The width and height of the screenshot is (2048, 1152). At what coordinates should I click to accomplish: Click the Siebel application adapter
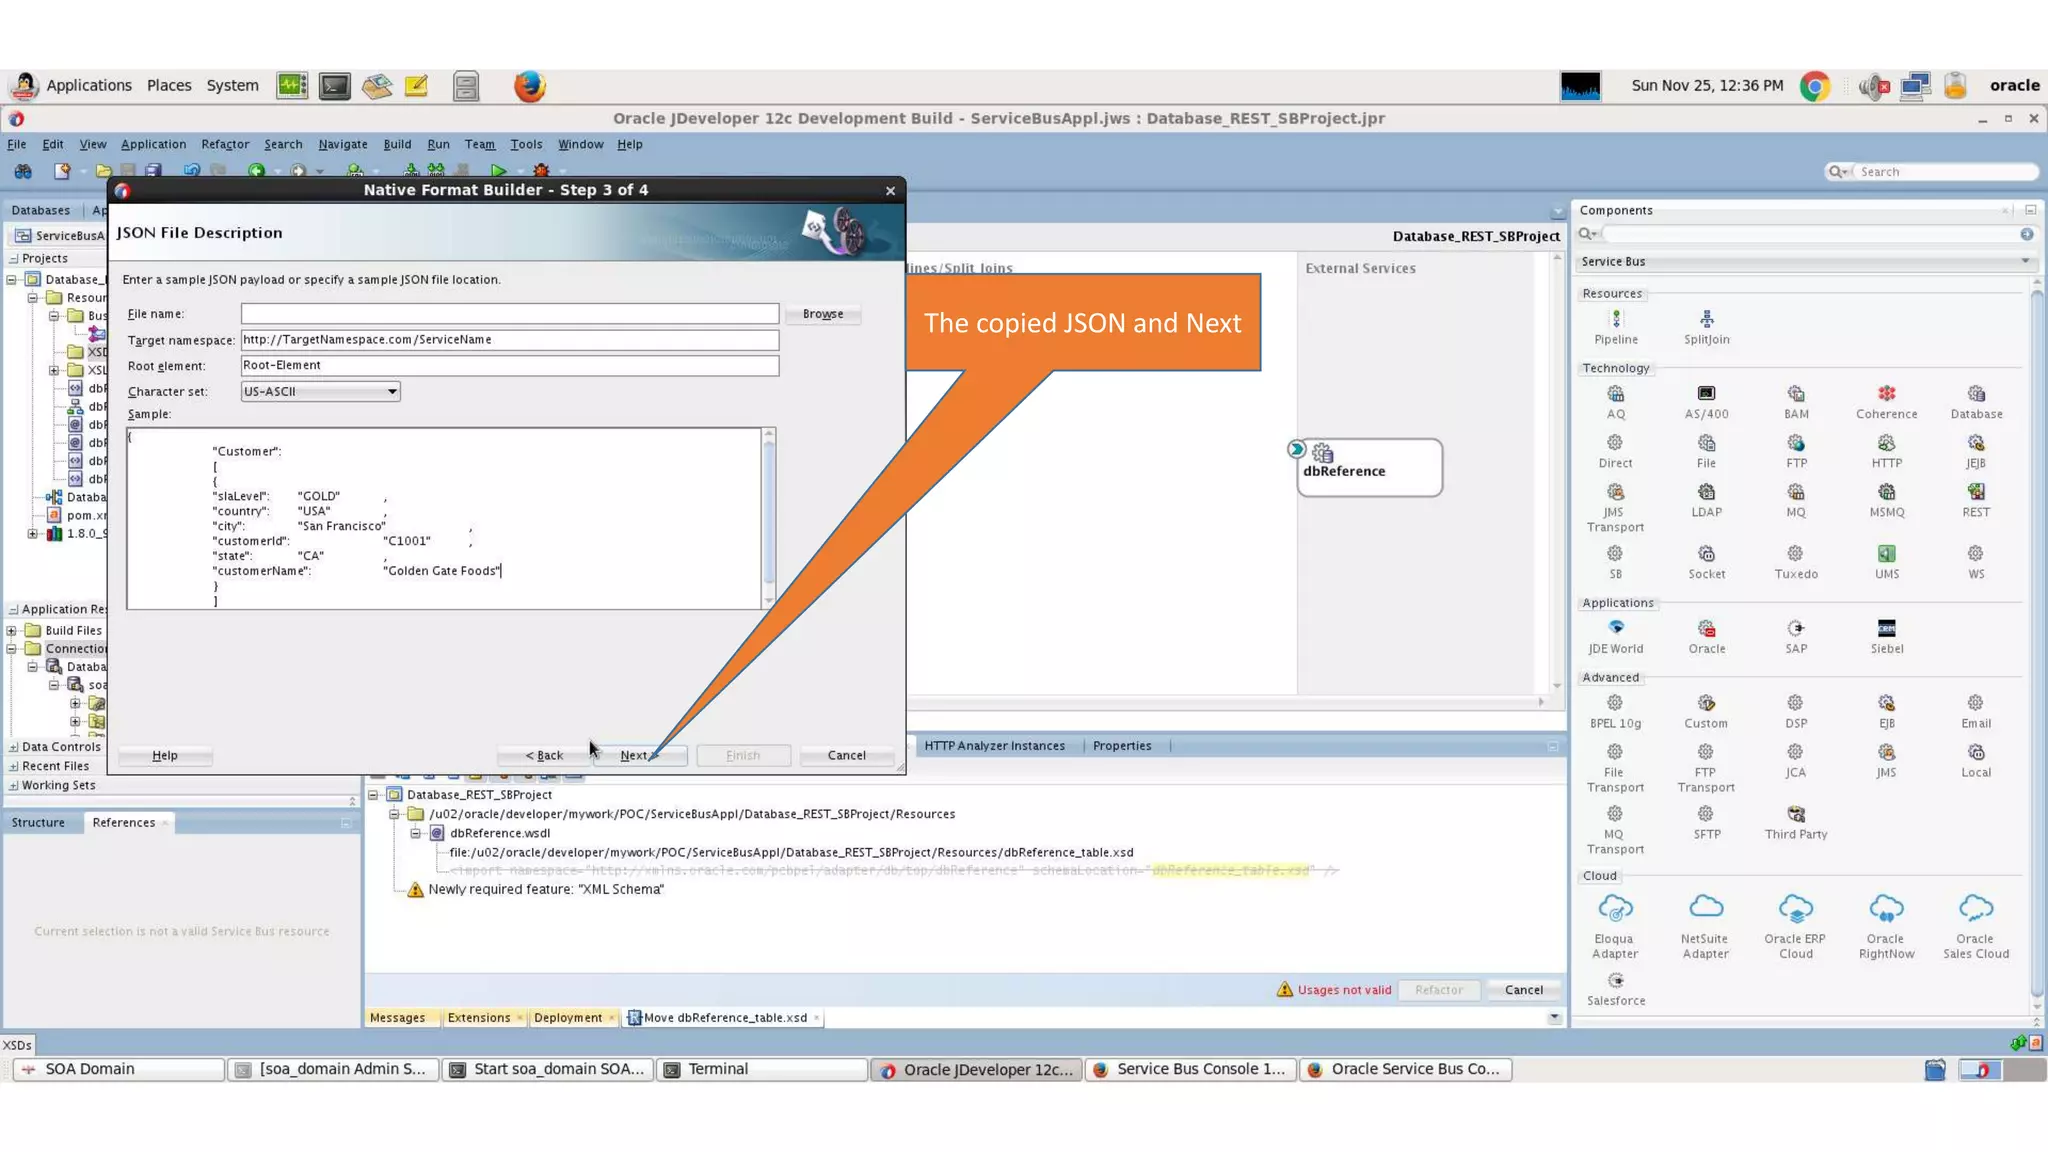click(1886, 629)
